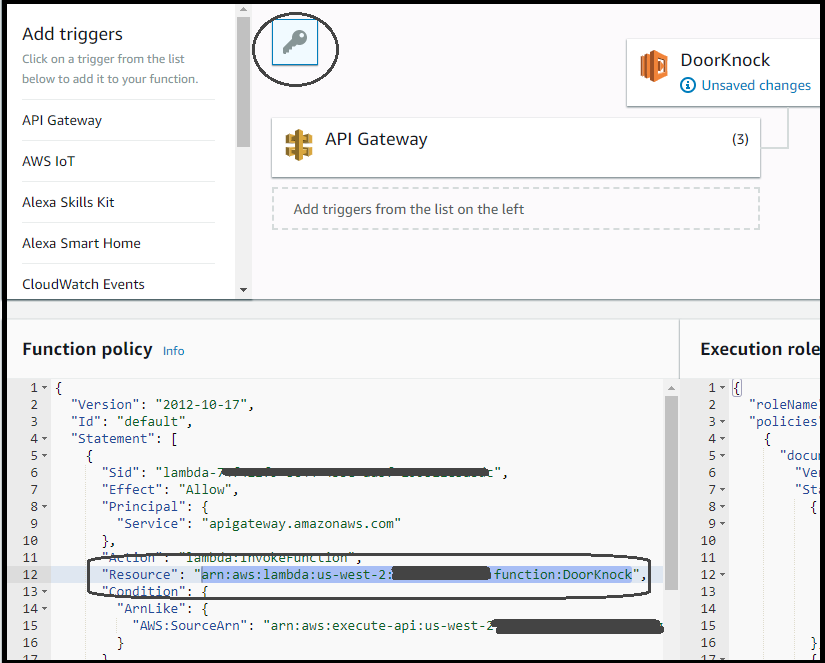Collapse the ArnLike block on line 14

(x=46, y=609)
